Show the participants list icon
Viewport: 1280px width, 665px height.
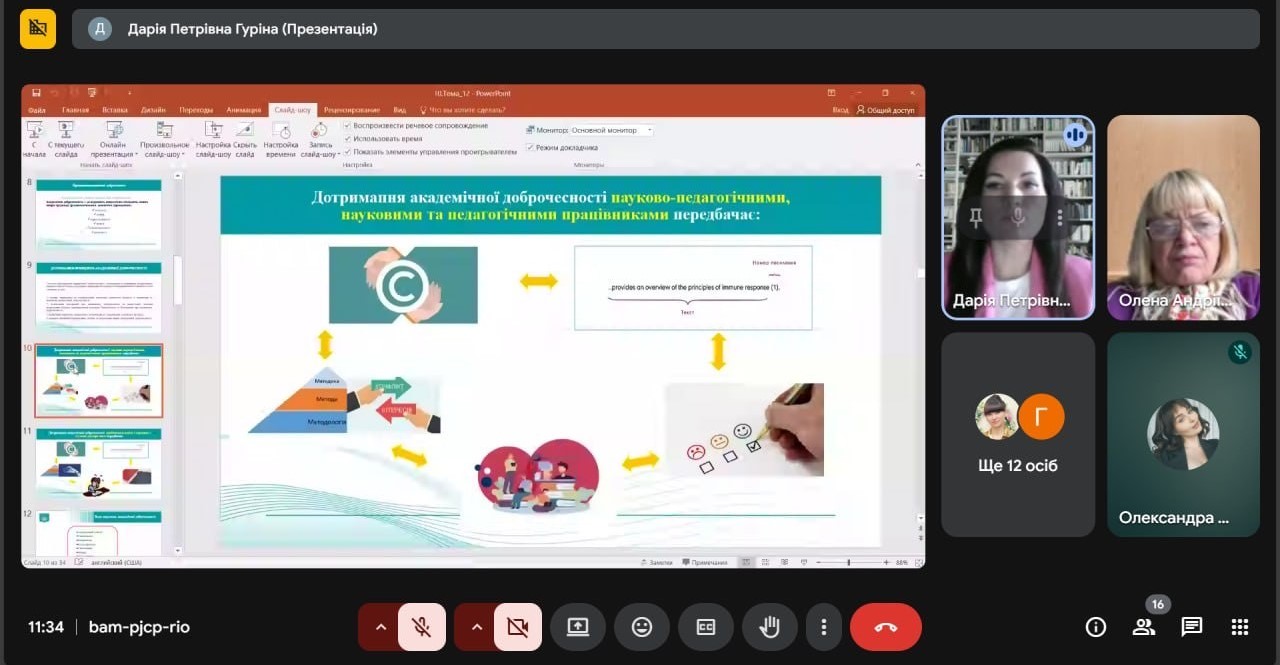coord(1143,627)
